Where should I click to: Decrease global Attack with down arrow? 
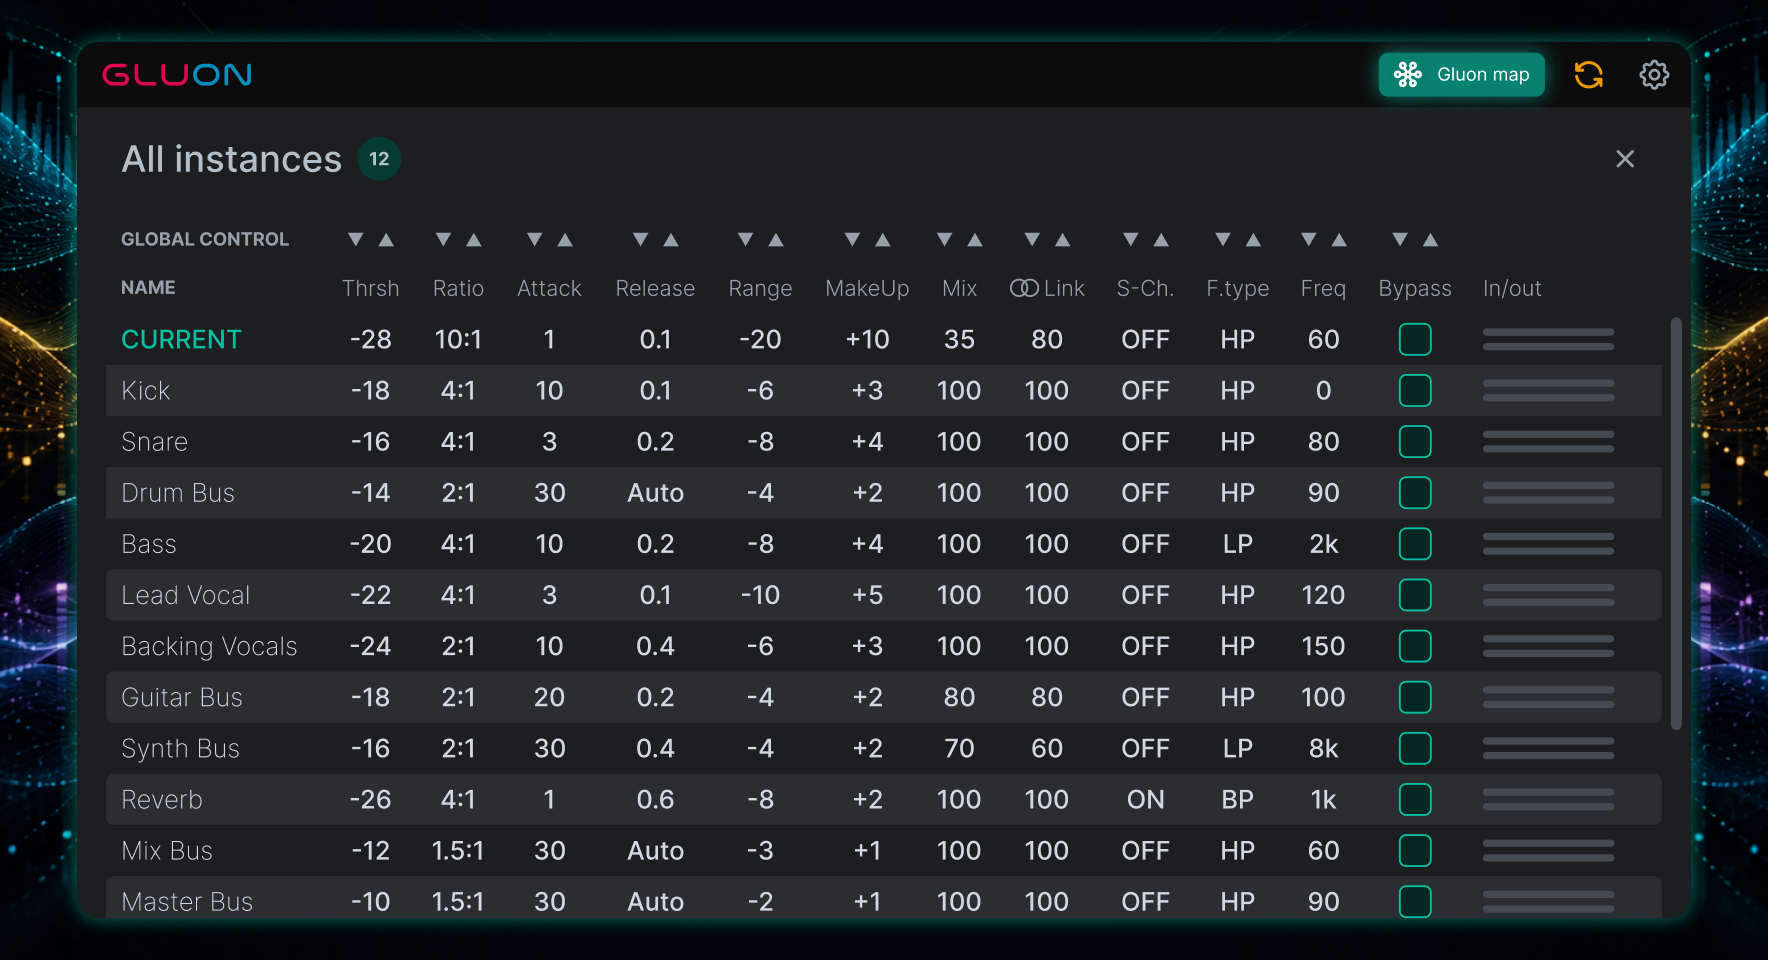(535, 240)
